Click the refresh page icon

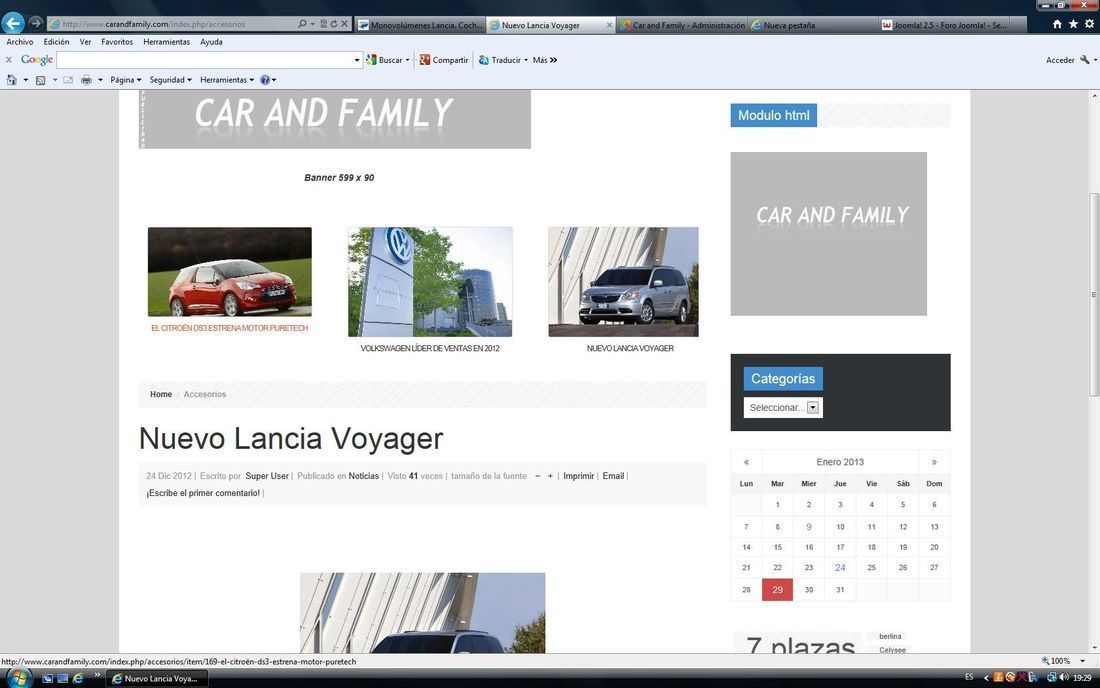[x=333, y=24]
